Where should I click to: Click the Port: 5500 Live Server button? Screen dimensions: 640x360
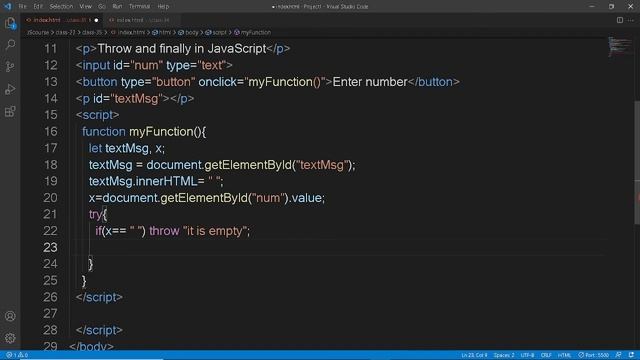(593, 355)
